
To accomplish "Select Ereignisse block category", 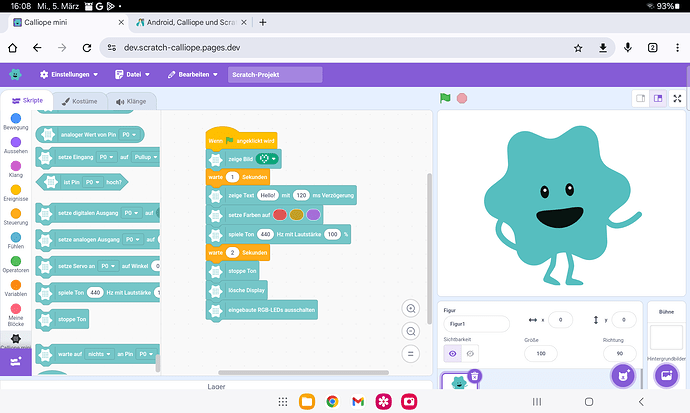I will pyautogui.click(x=16, y=193).
